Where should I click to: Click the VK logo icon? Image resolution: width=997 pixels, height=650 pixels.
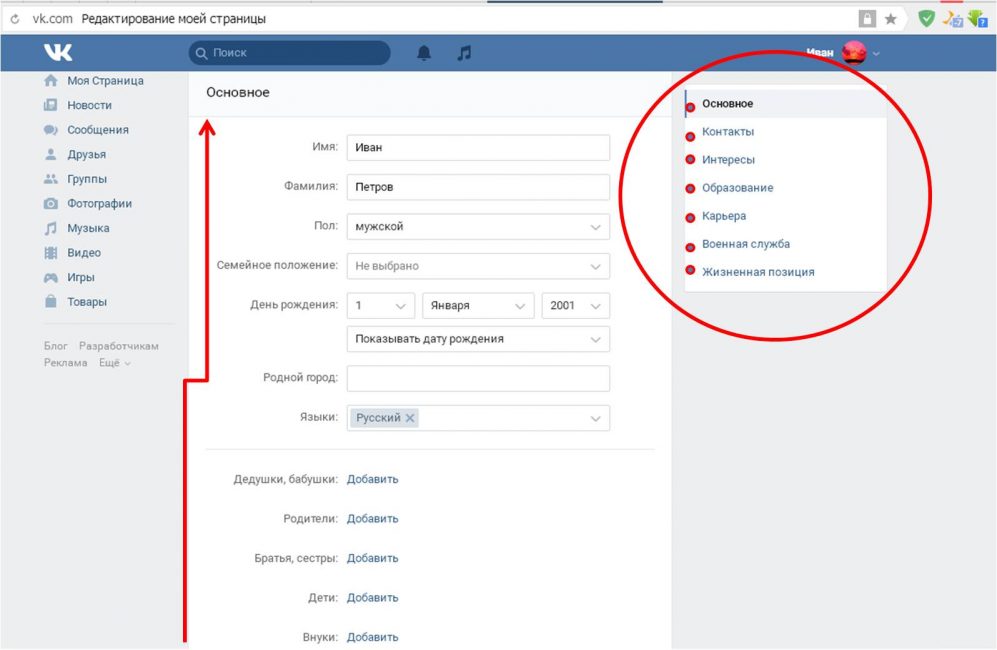coord(58,53)
